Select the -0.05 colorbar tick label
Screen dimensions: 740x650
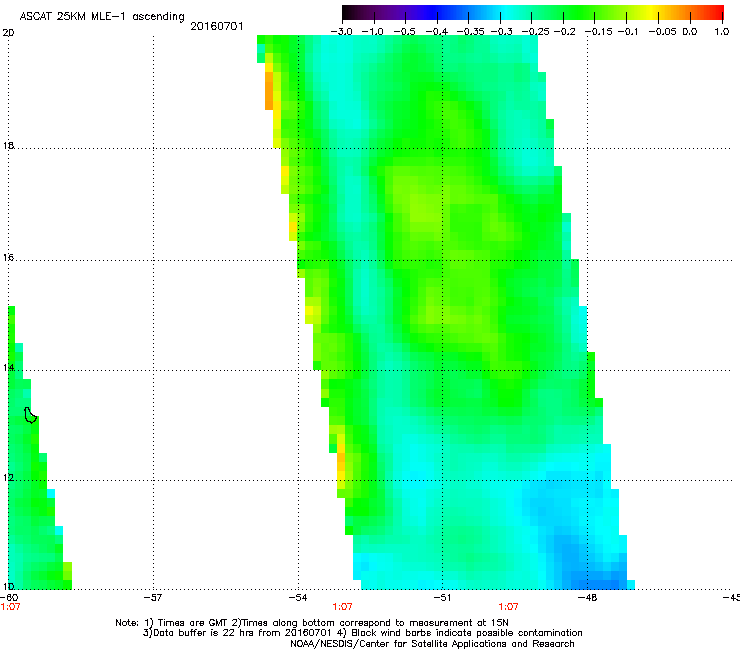[x=663, y=32]
